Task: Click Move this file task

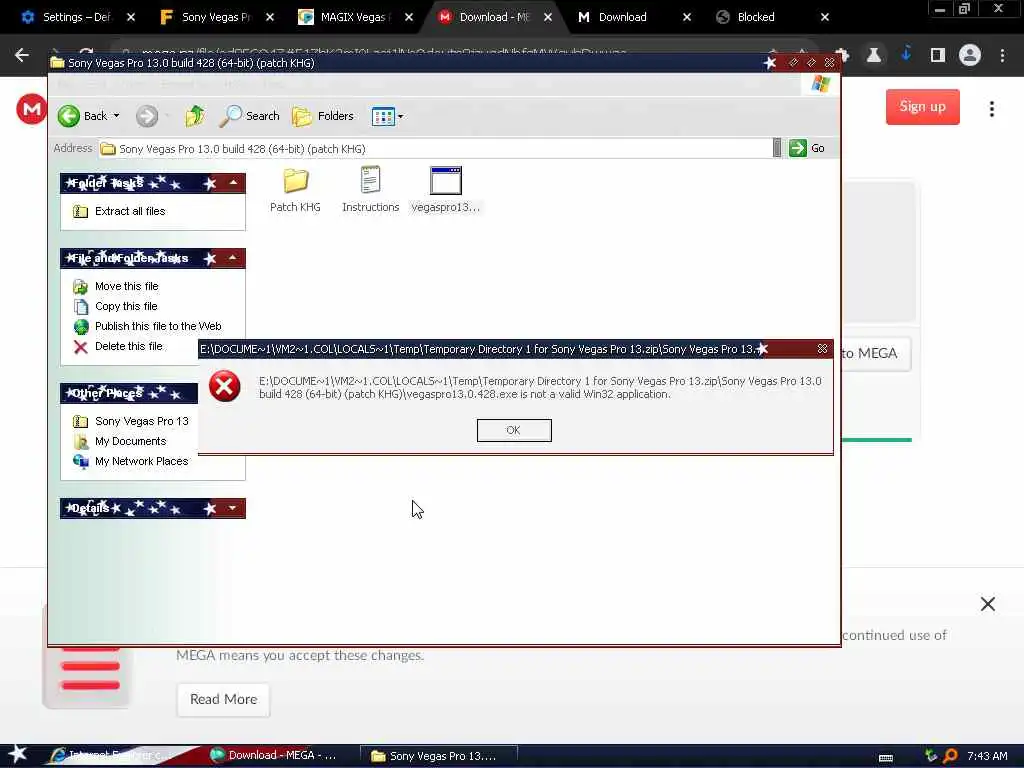Action: point(127,286)
